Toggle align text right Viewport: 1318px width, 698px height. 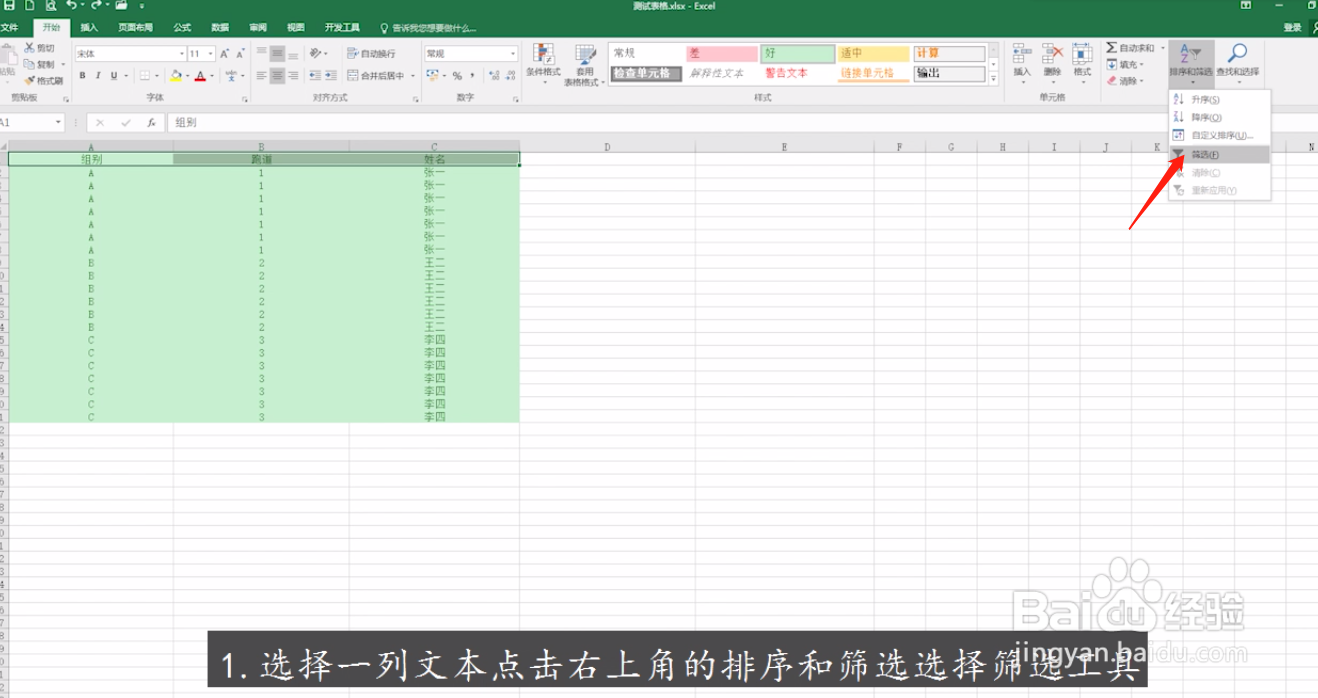tap(293, 76)
